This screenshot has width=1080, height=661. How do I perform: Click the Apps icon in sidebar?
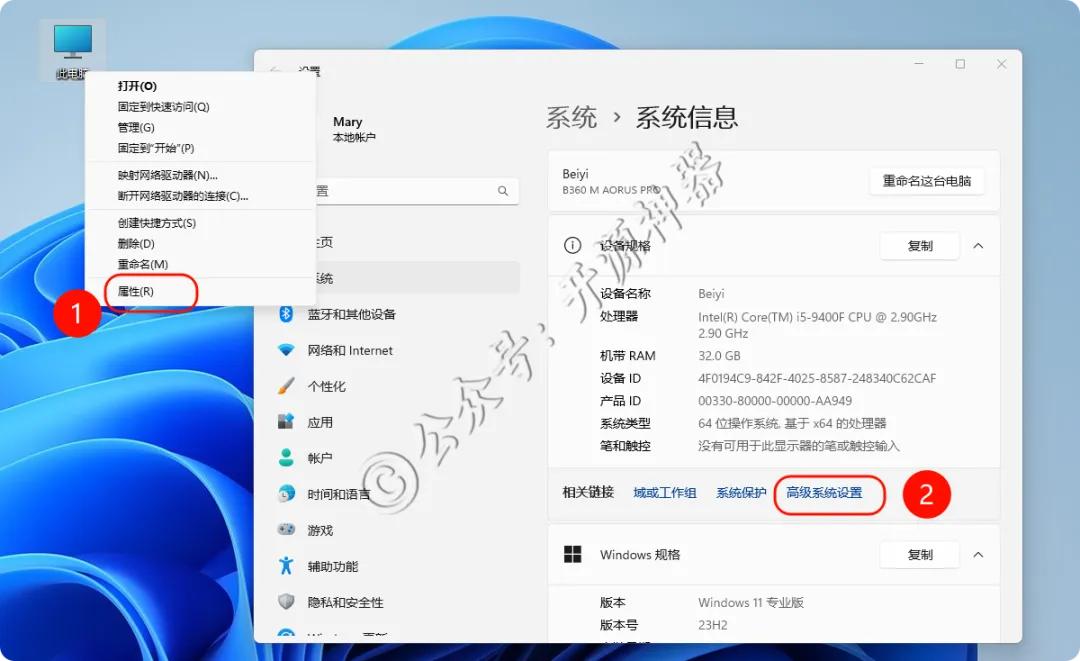pos(286,421)
